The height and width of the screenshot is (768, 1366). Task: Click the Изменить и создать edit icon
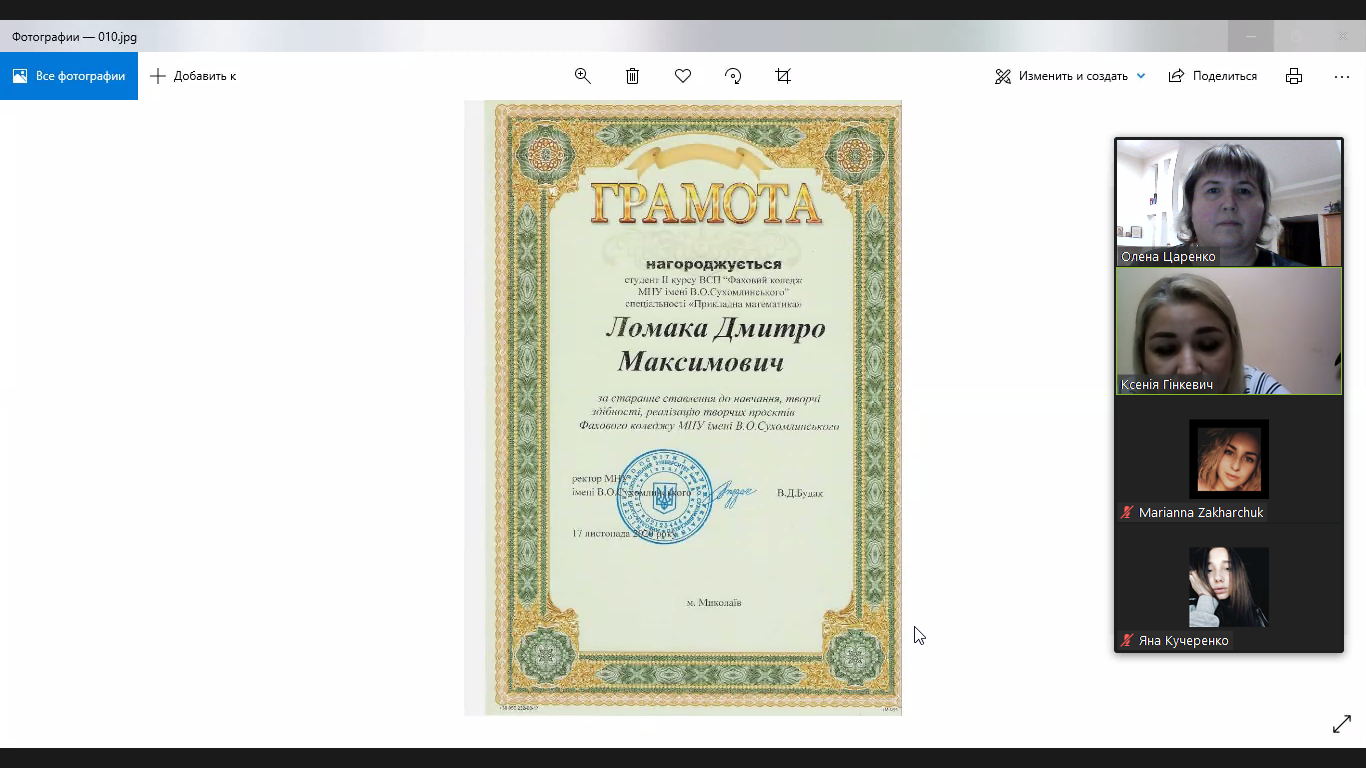(1003, 76)
